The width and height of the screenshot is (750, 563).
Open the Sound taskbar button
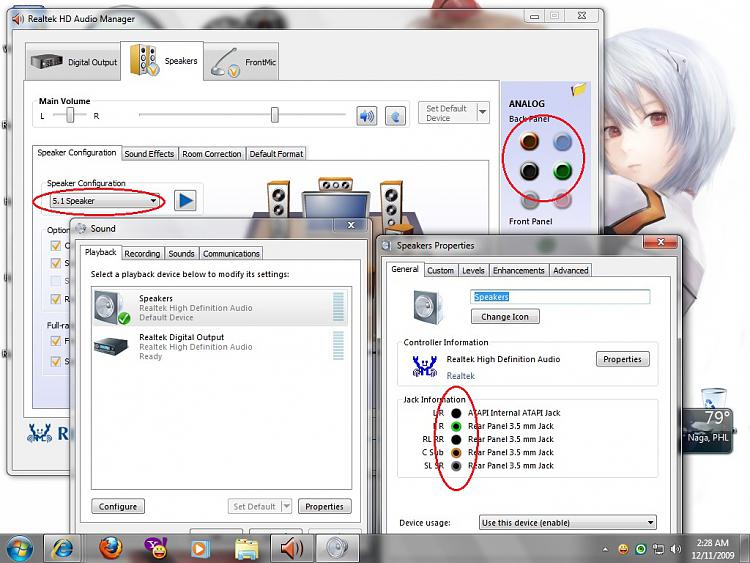click(x=337, y=549)
